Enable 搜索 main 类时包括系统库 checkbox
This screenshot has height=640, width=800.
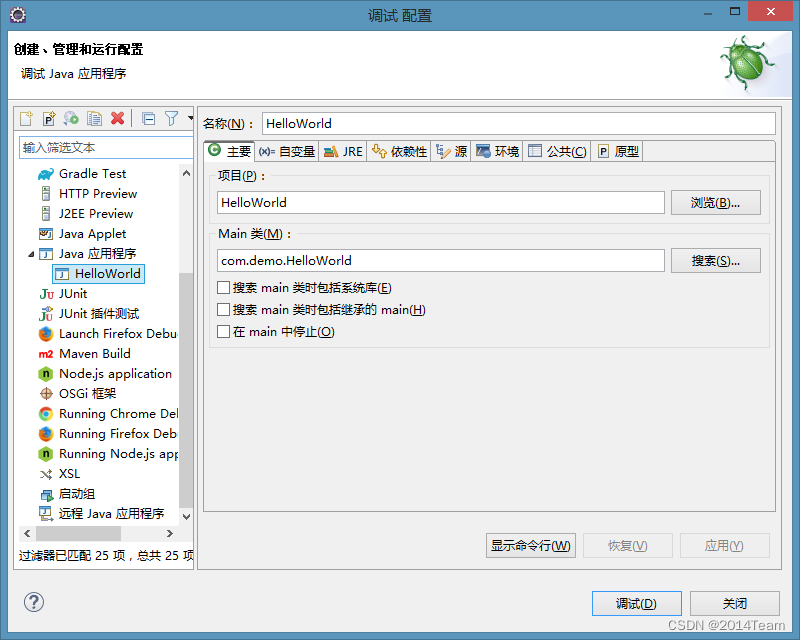[x=224, y=288]
